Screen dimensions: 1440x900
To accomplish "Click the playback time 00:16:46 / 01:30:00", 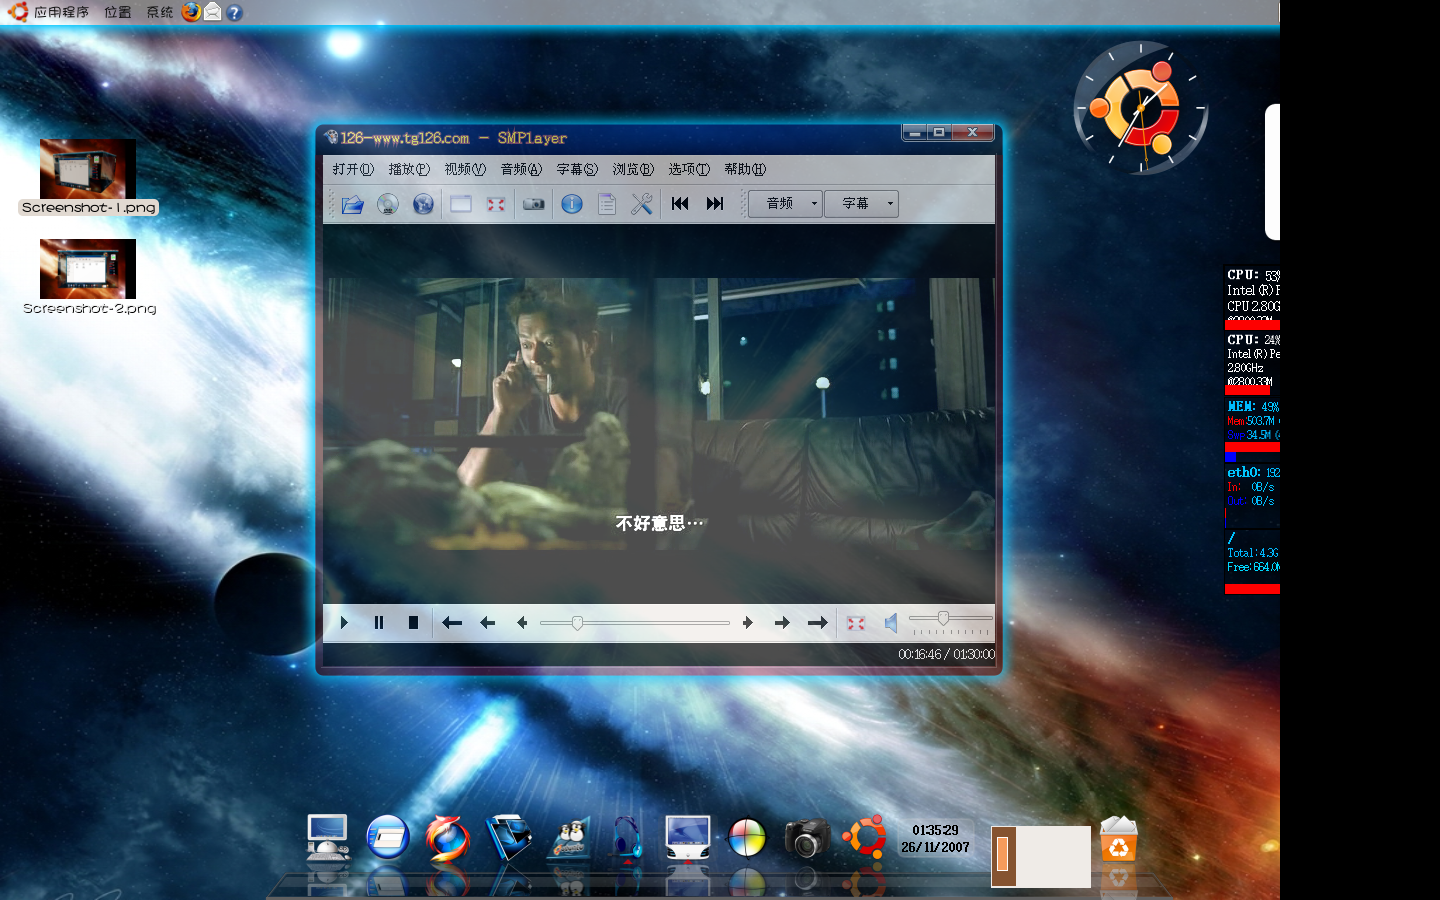I will tap(946, 654).
